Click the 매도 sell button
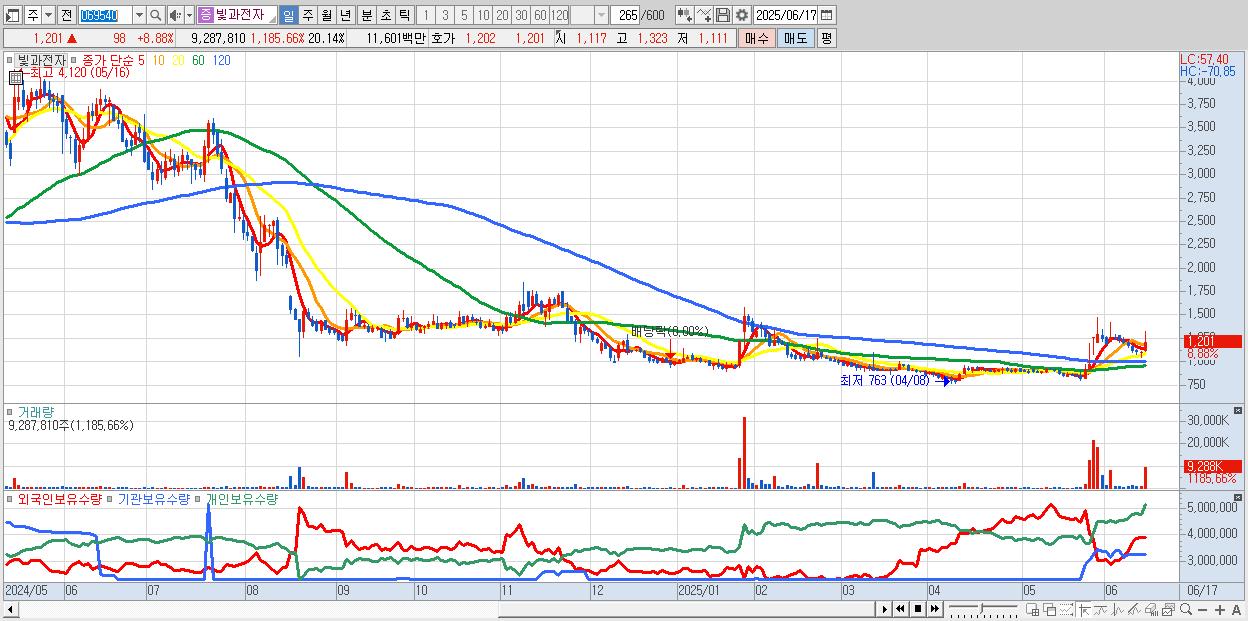The image size is (1248, 621). [x=796, y=38]
